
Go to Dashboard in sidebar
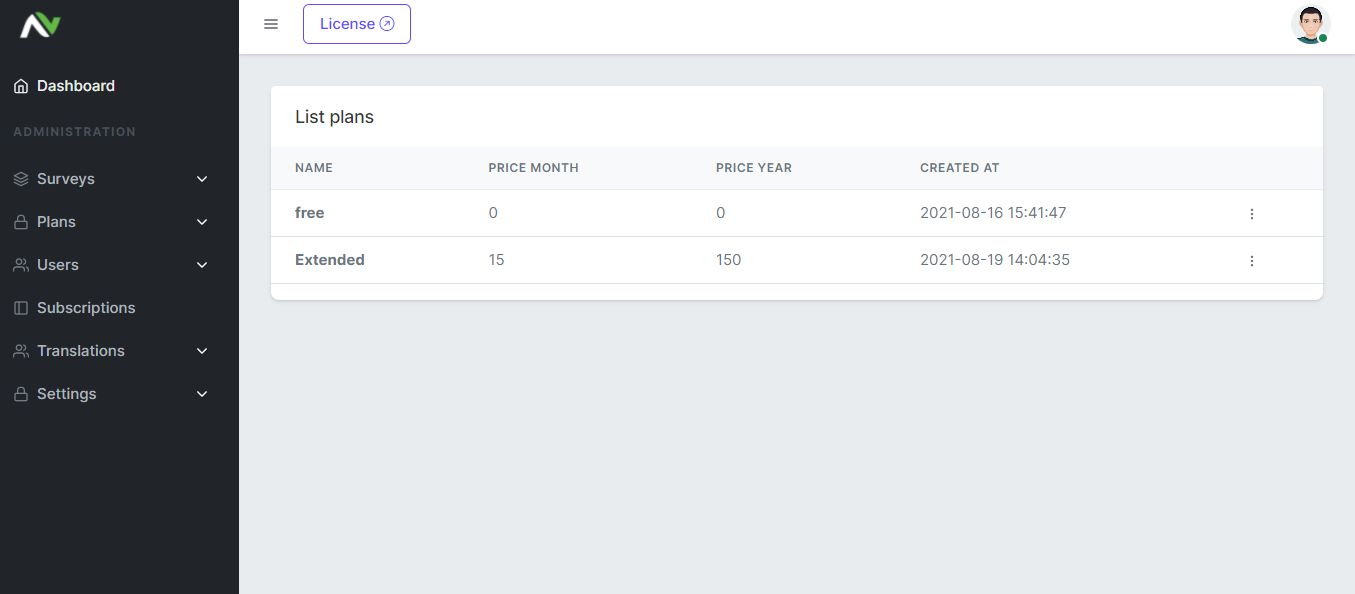76,86
